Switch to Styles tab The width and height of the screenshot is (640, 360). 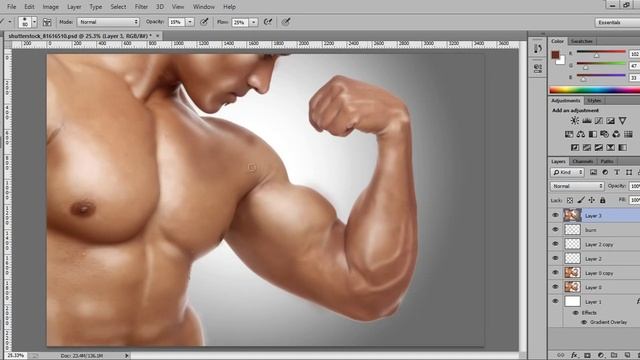pyautogui.click(x=594, y=100)
